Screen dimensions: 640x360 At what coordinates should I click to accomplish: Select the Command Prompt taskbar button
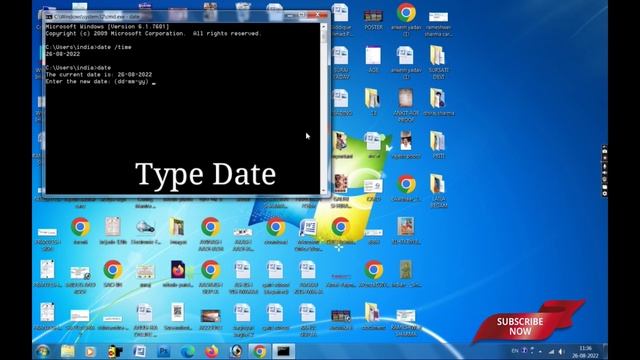[x=283, y=351]
